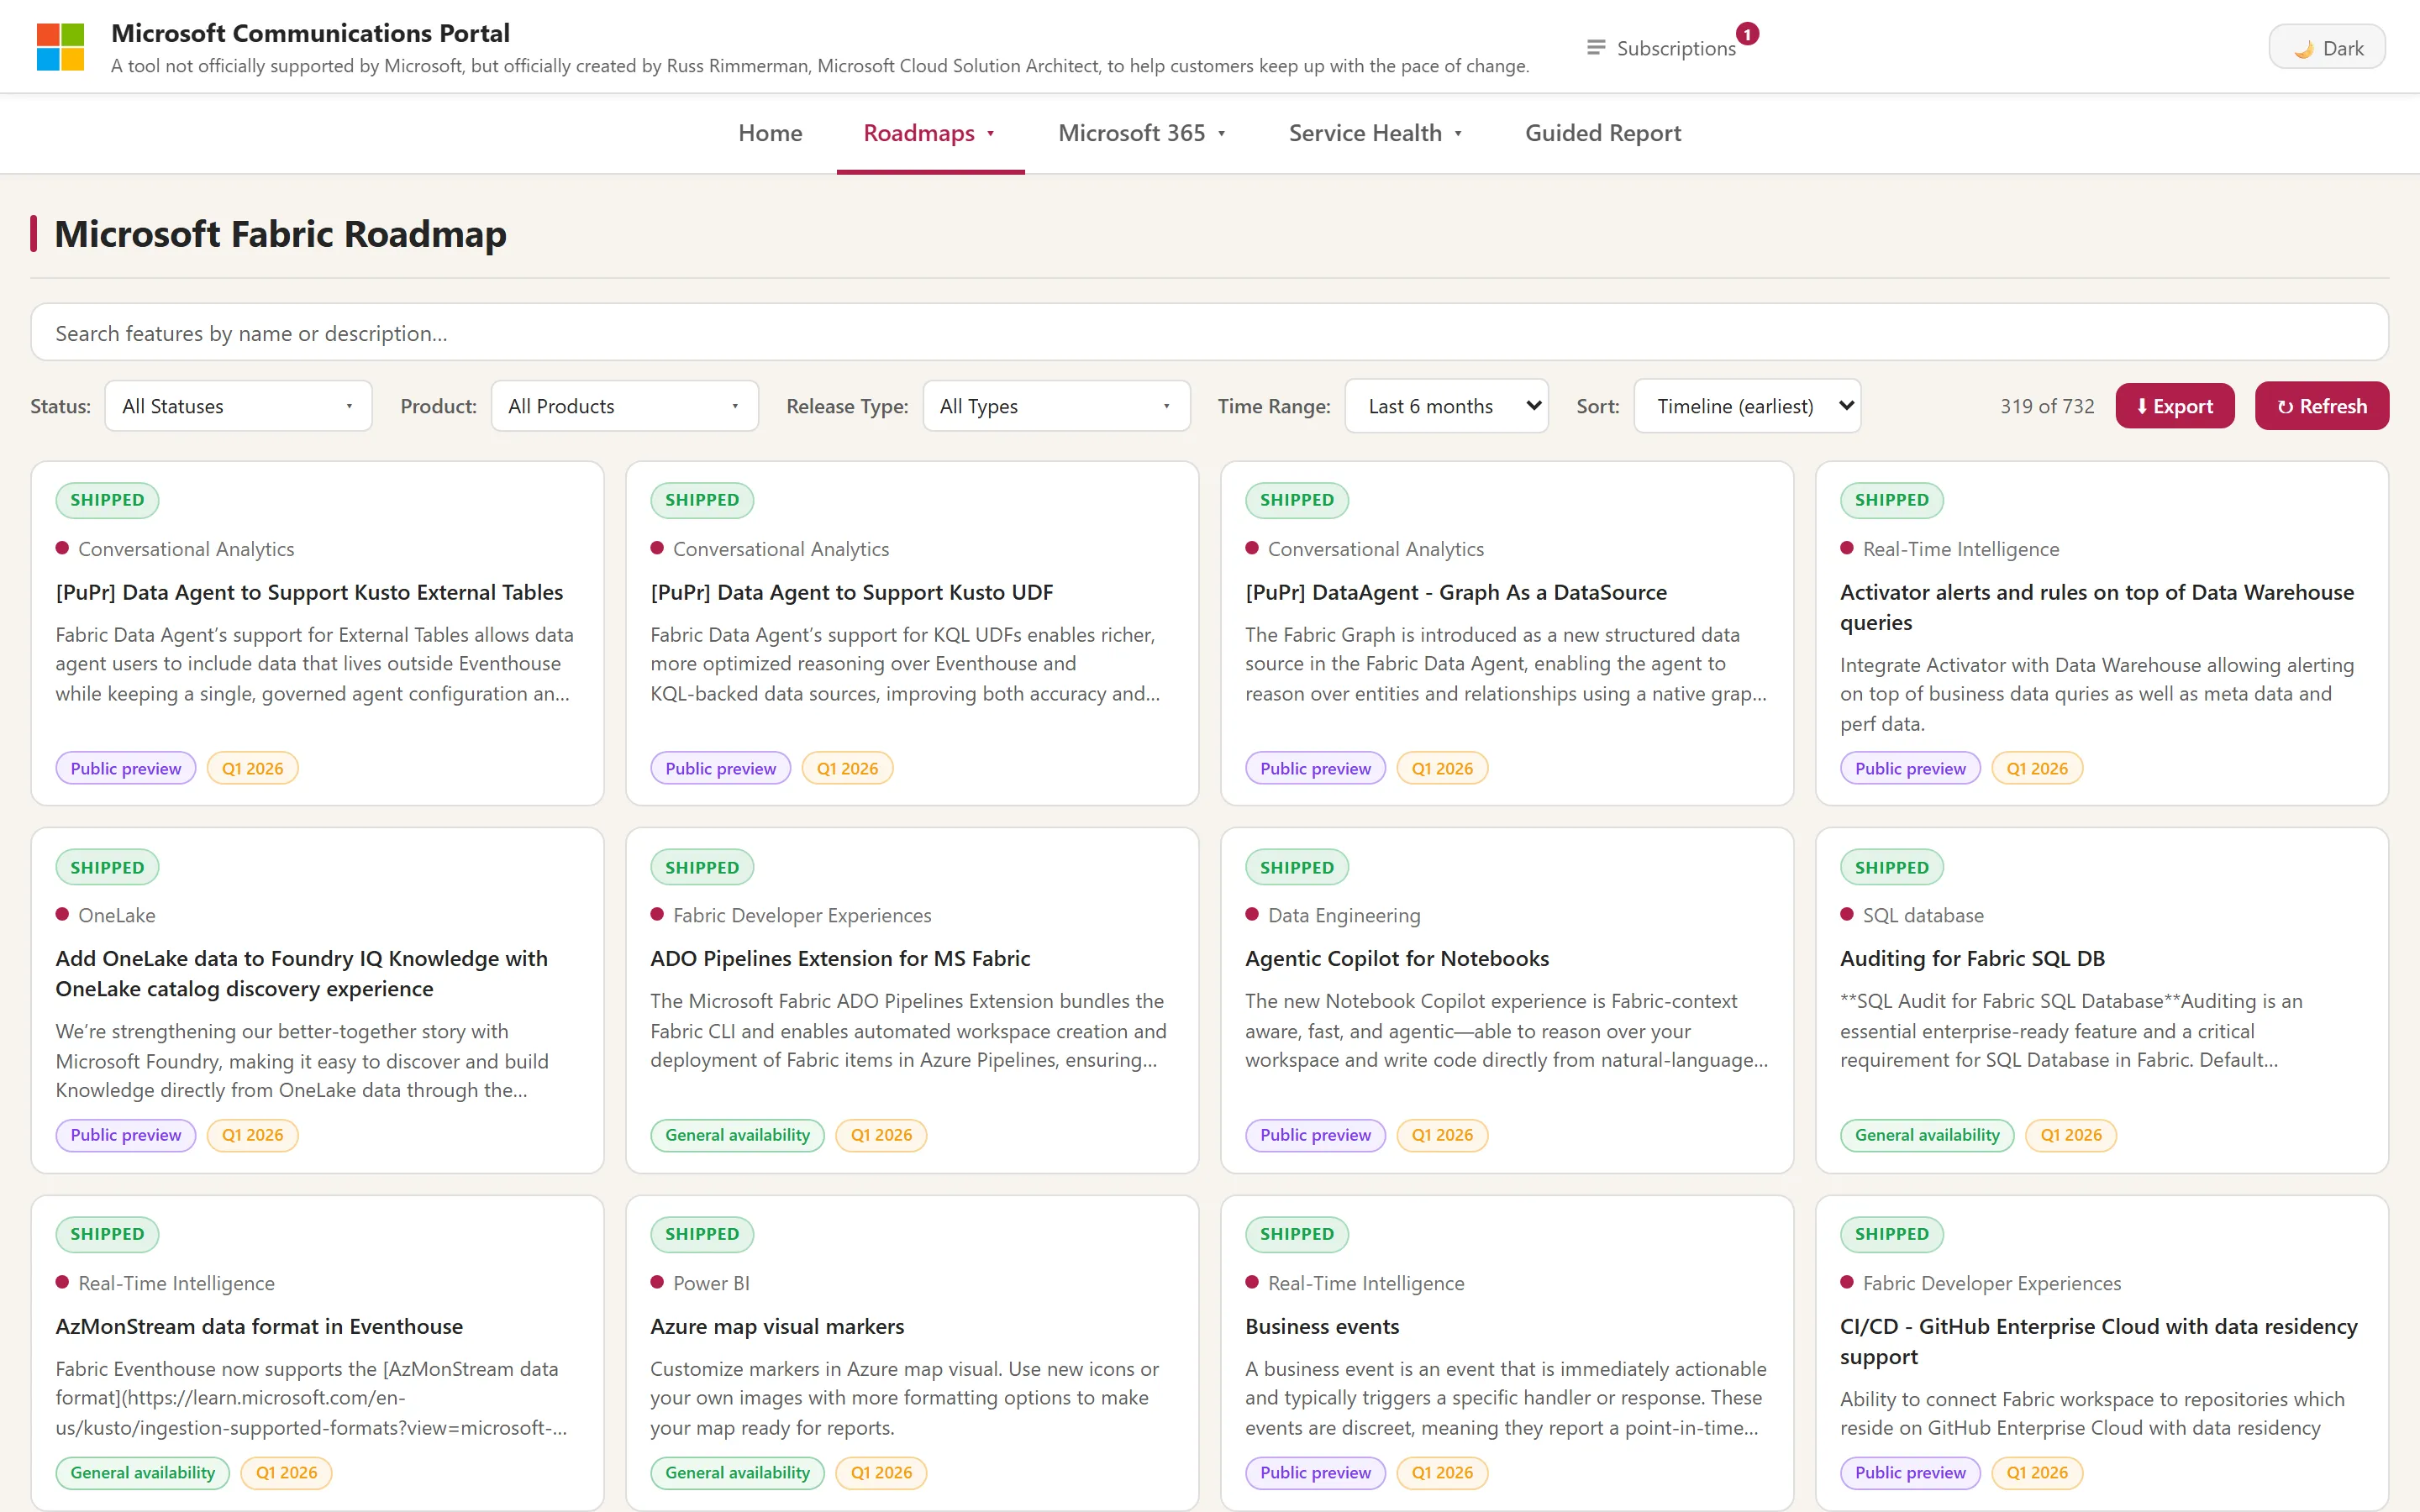Open the Product filter dropdown
The width and height of the screenshot is (2420, 1512).
(624, 406)
